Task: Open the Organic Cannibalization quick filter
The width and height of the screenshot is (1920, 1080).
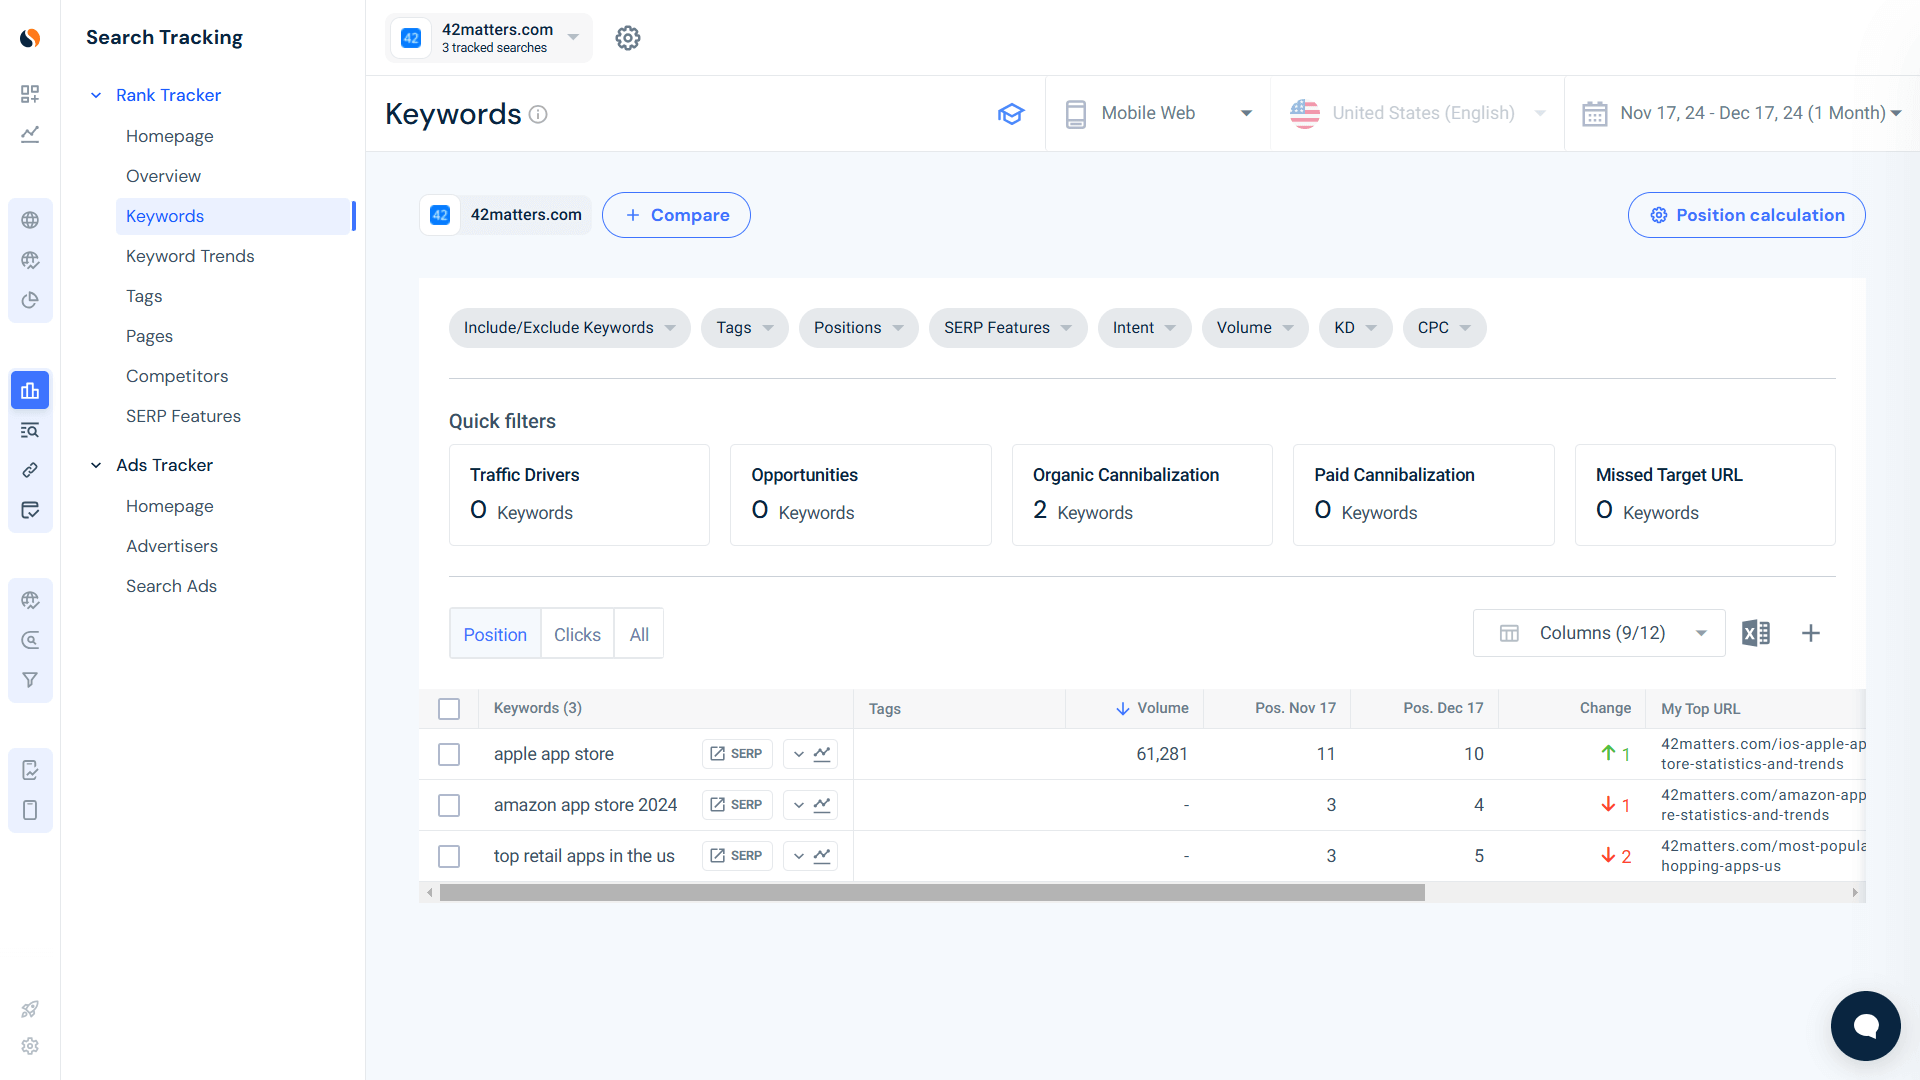Action: pyautogui.click(x=1141, y=494)
